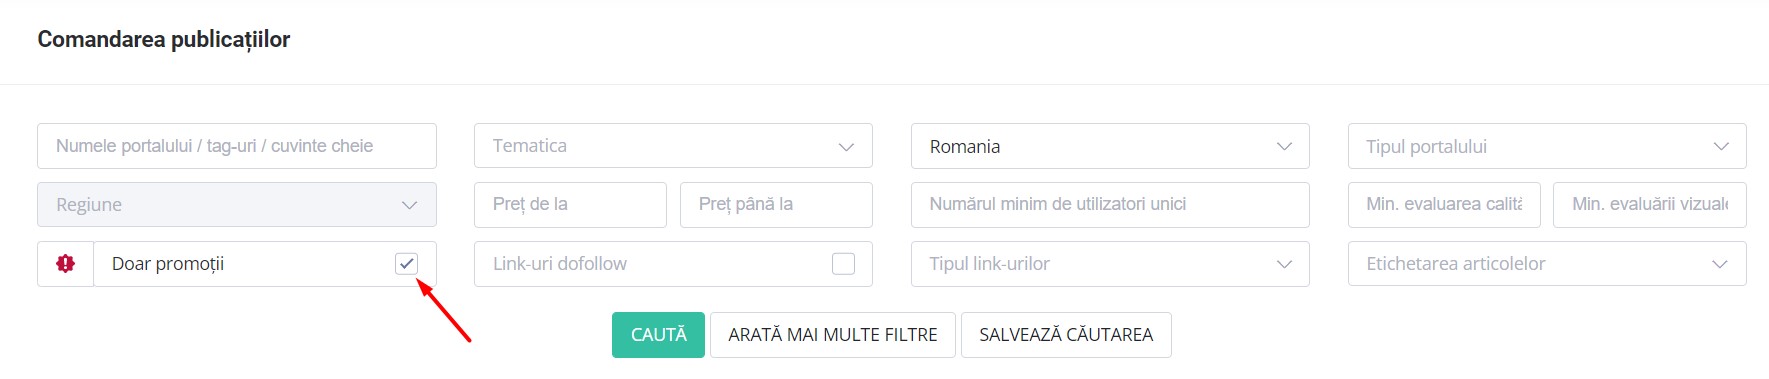This screenshot has height=379, width=1769.
Task: Click the Min. evaluării vizuale field
Action: (x=1650, y=205)
